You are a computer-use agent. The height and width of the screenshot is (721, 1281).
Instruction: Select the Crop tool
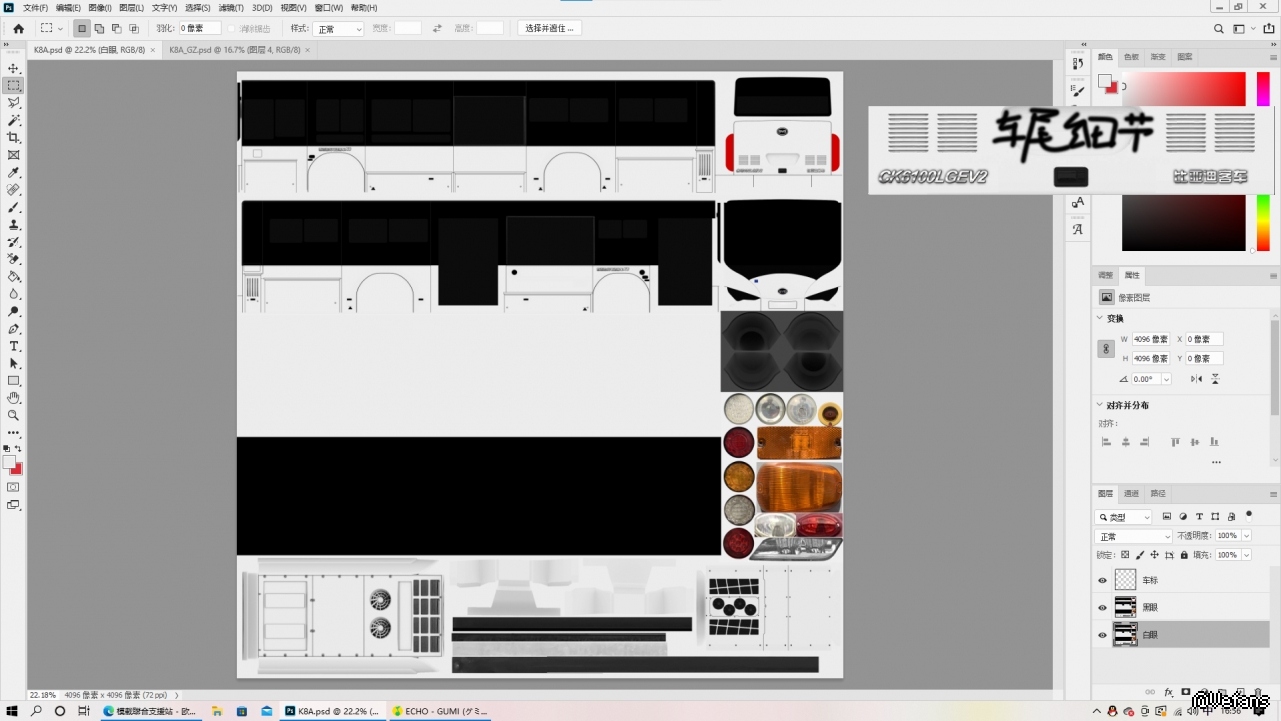pyautogui.click(x=14, y=137)
